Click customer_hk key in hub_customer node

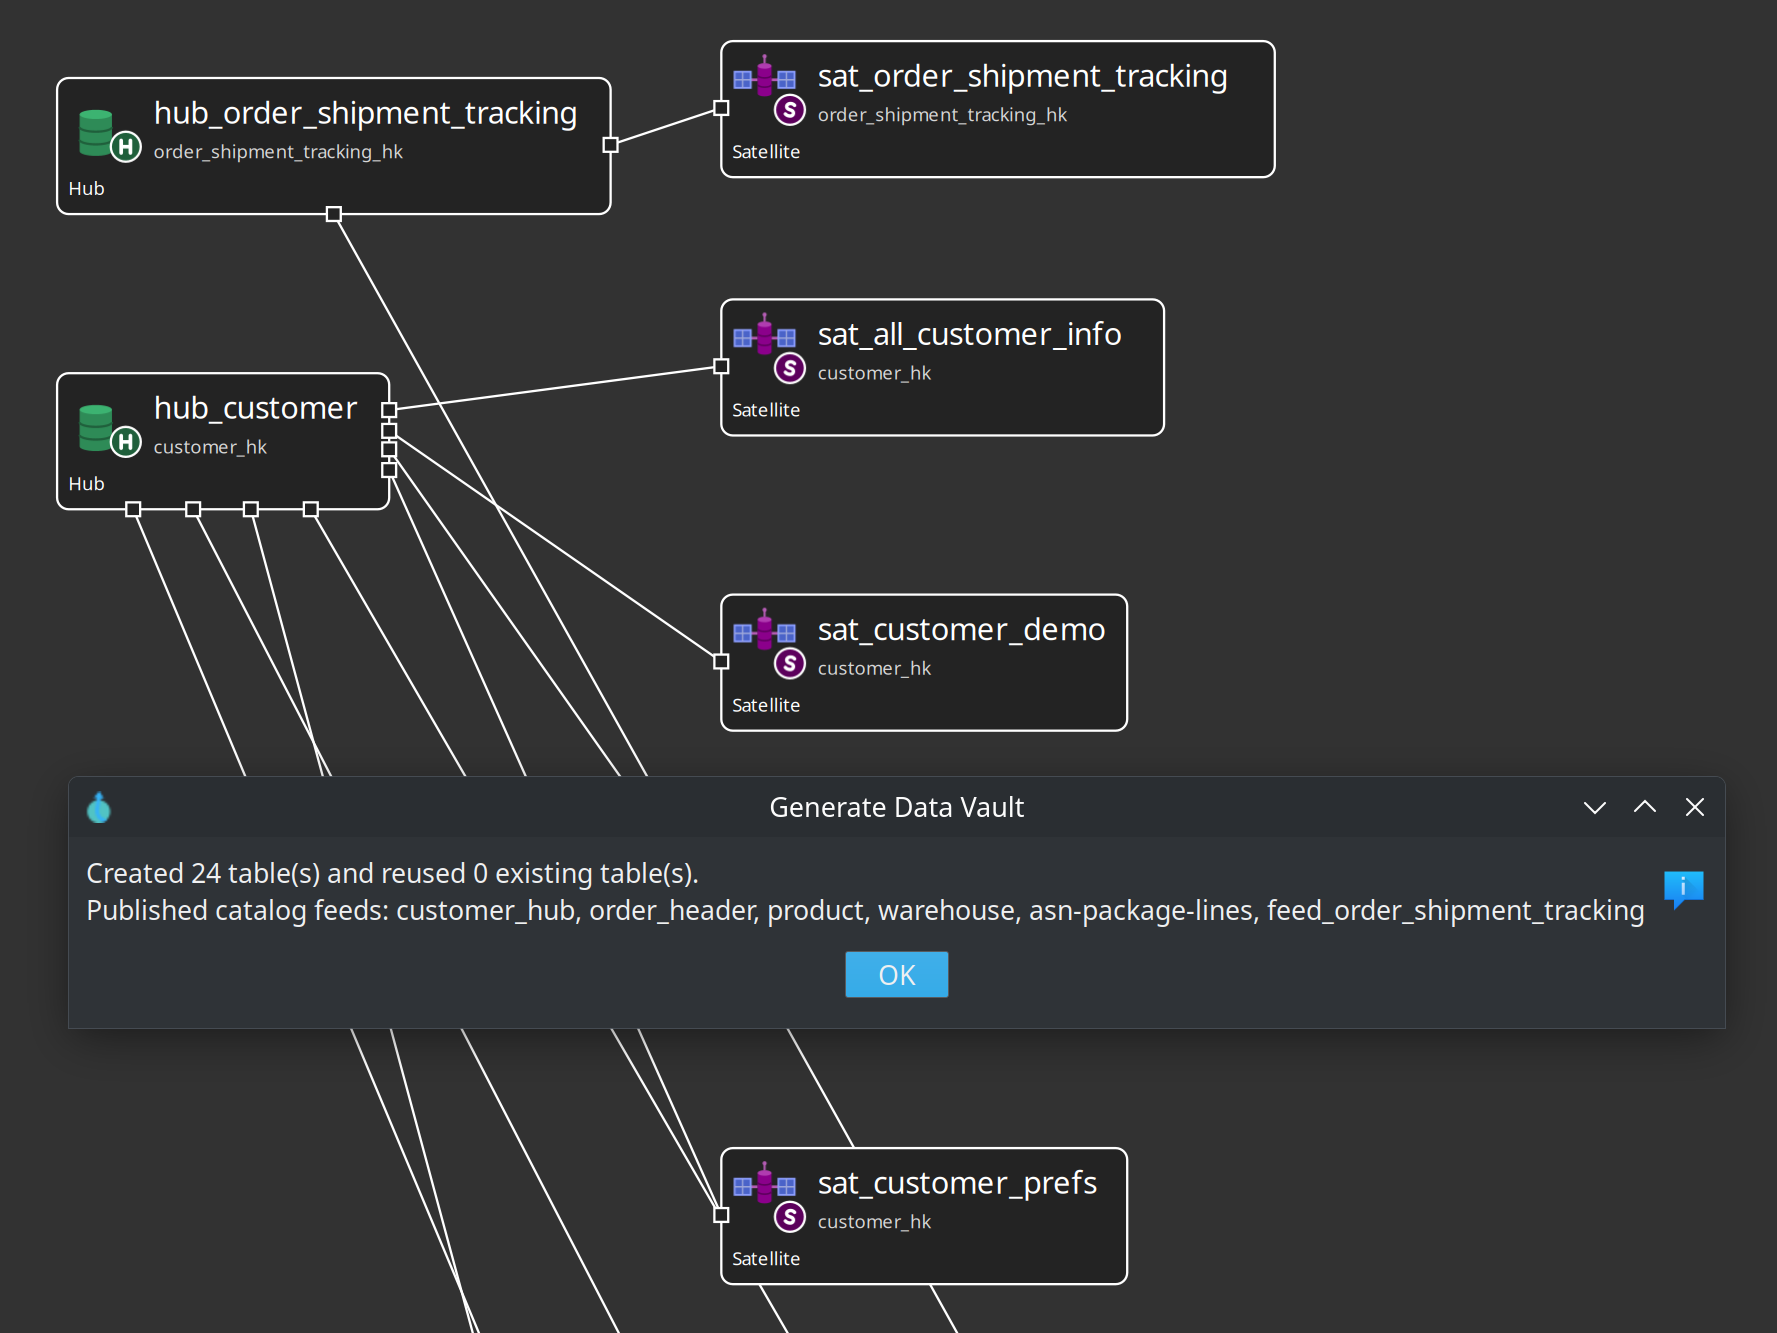click(x=210, y=446)
